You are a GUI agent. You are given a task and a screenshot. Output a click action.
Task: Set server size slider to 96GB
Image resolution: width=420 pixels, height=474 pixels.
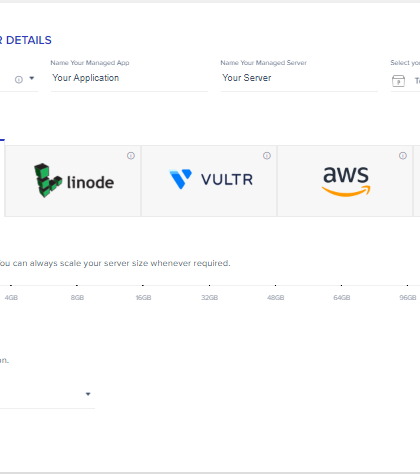click(x=407, y=286)
